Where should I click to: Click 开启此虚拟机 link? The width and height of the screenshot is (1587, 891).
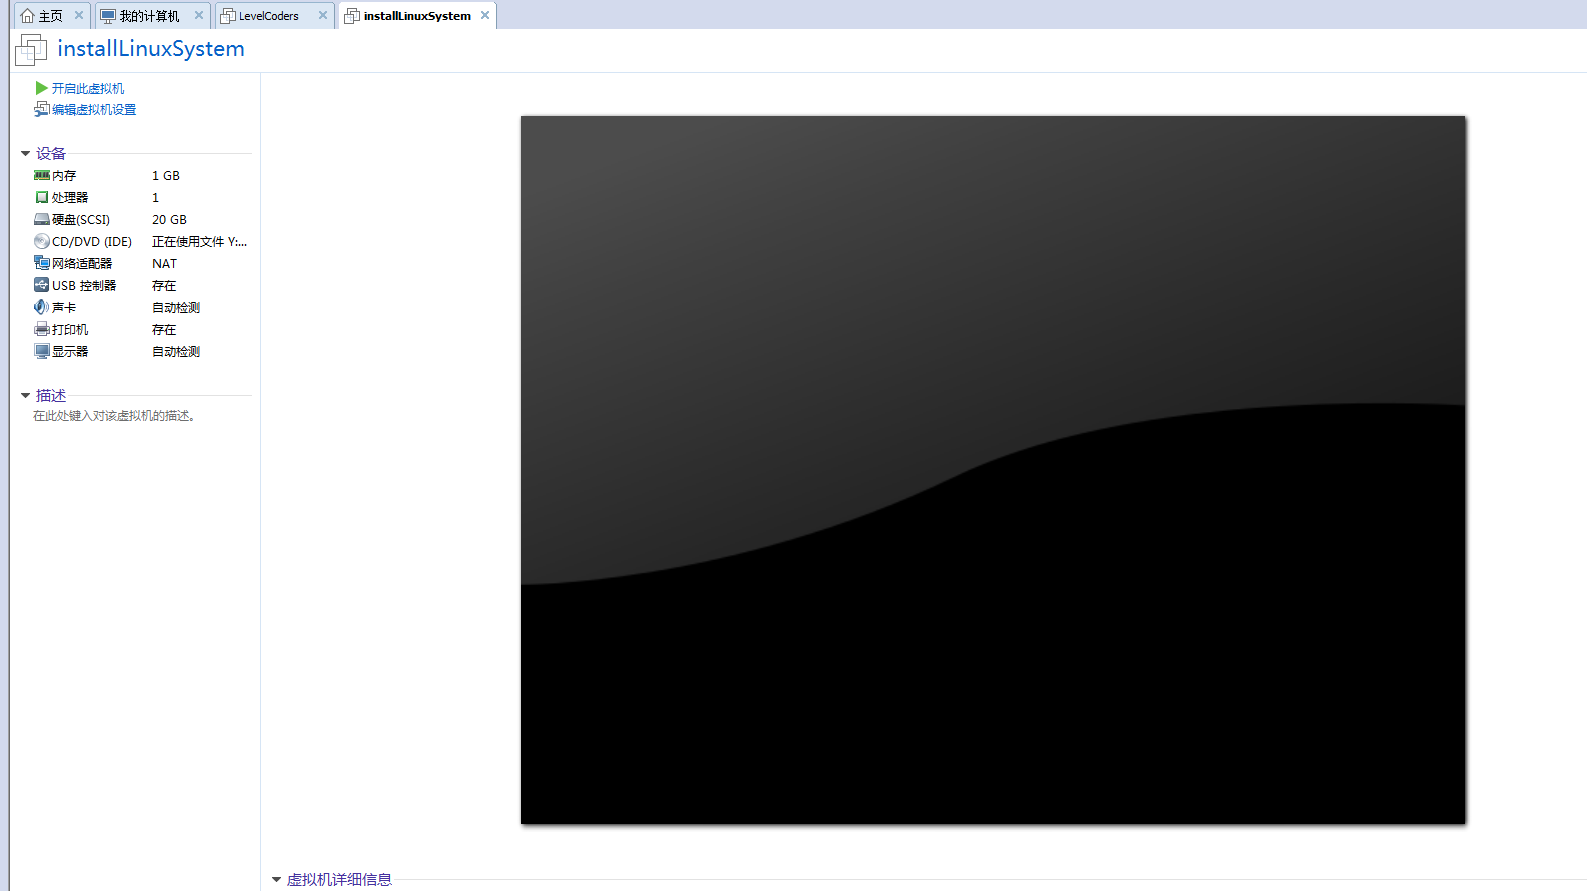[88, 88]
